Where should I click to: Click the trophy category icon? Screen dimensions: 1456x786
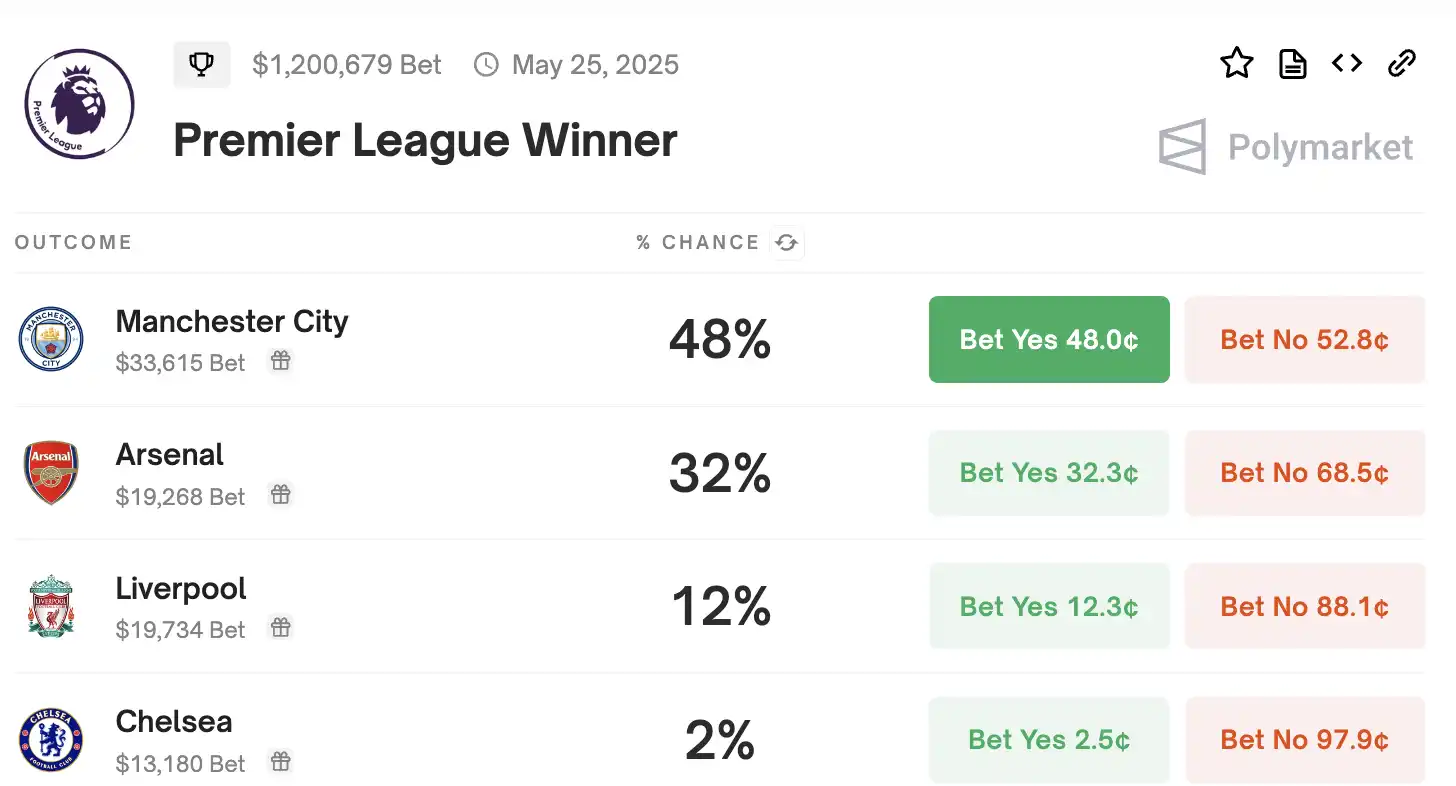tap(202, 65)
